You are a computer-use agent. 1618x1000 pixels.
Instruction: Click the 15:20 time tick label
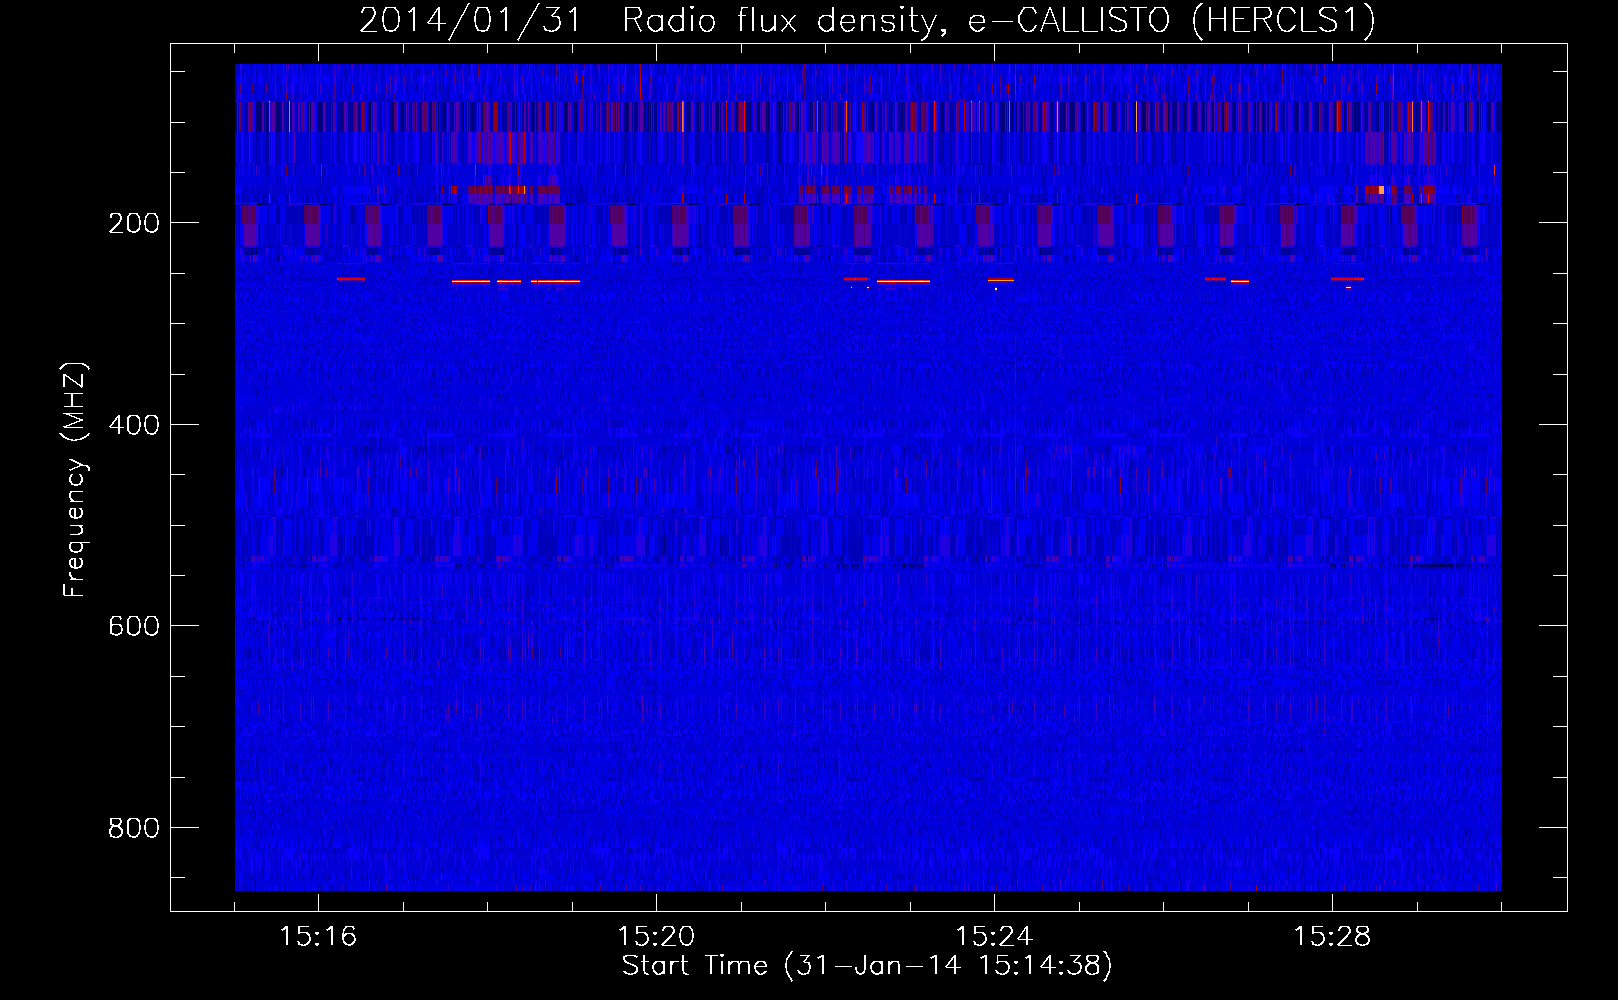656,937
